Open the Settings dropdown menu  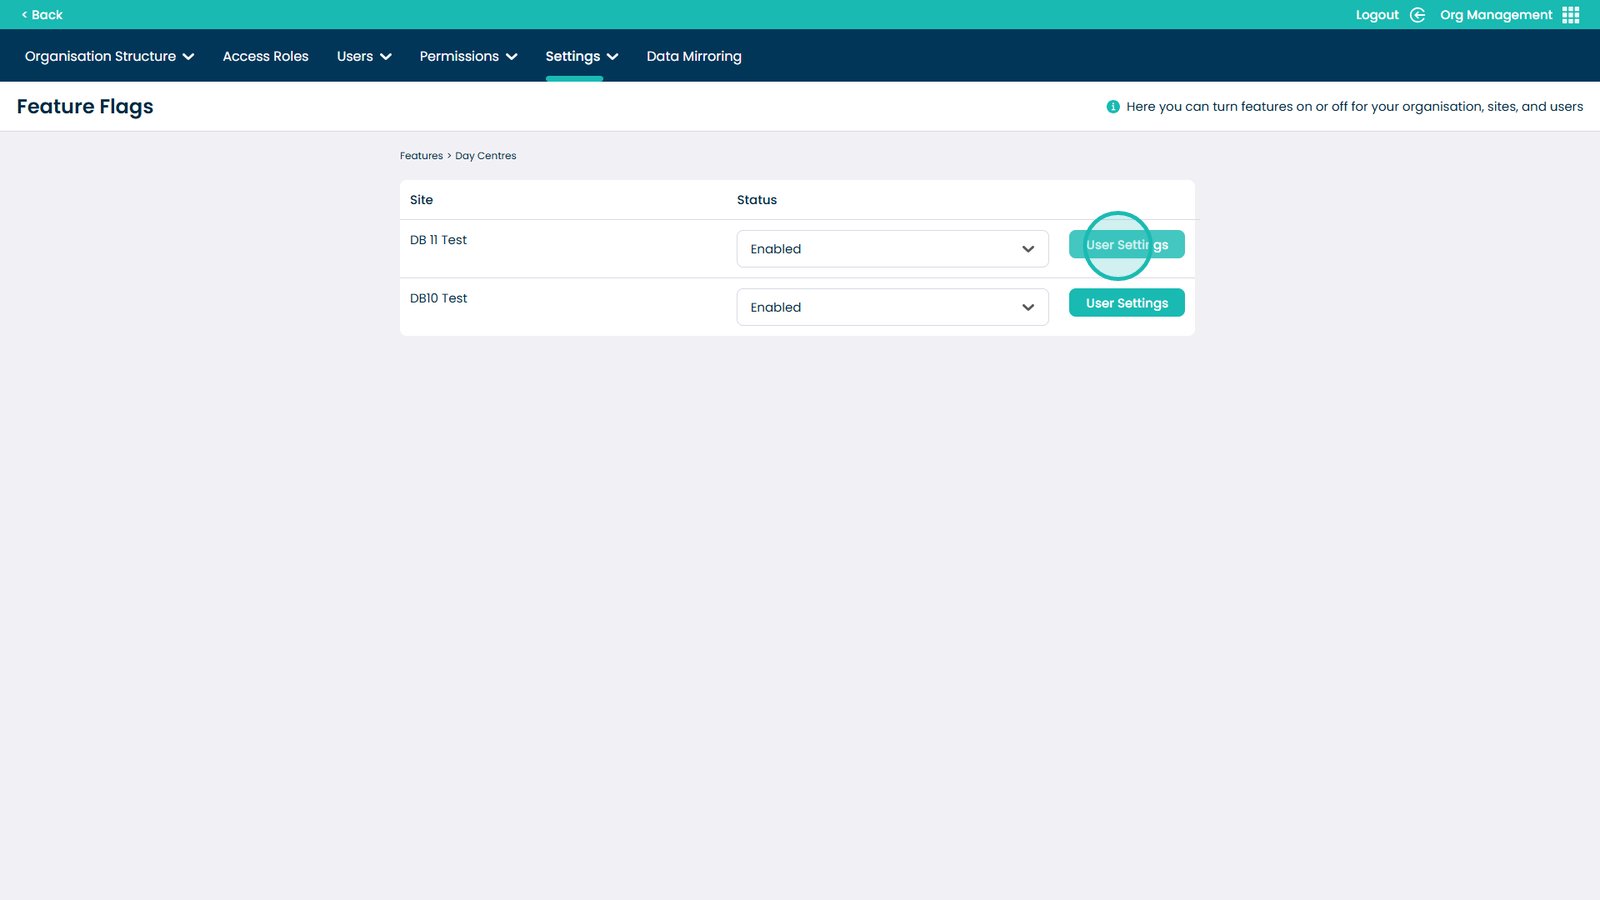tap(581, 56)
